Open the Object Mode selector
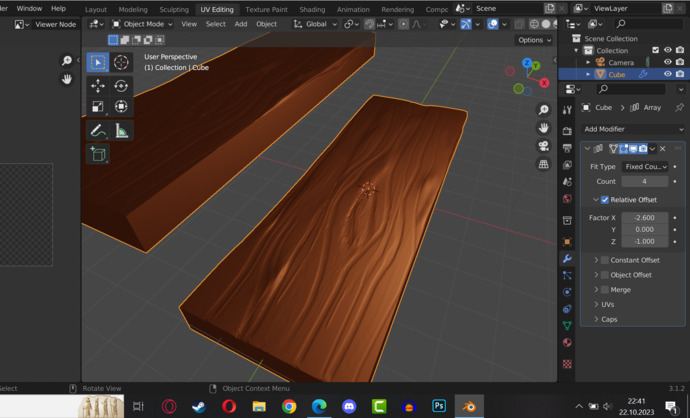690x418 pixels. tap(142, 24)
